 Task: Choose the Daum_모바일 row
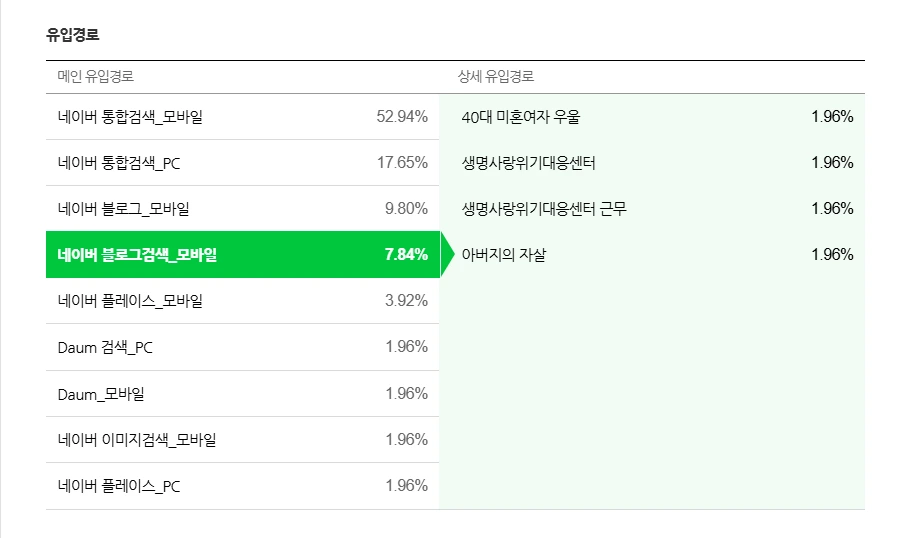(x=242, y=394)
